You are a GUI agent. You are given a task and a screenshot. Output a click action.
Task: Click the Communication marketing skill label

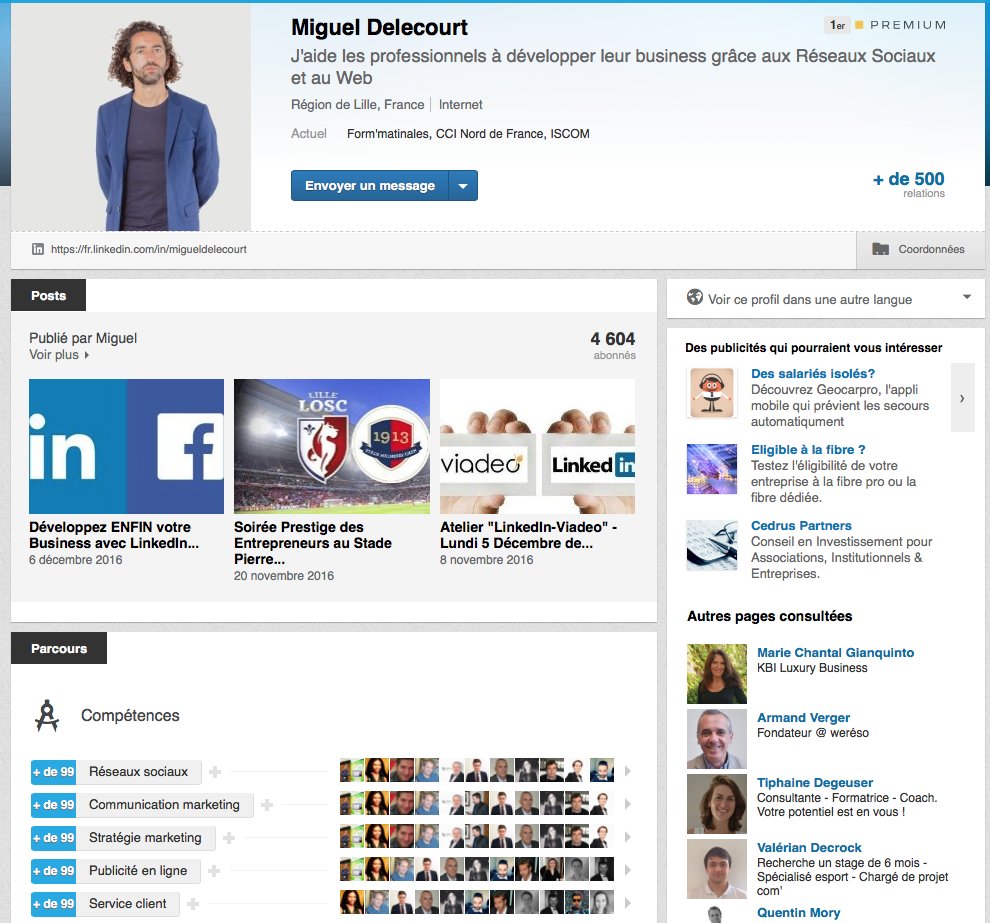tap(164, 804)
